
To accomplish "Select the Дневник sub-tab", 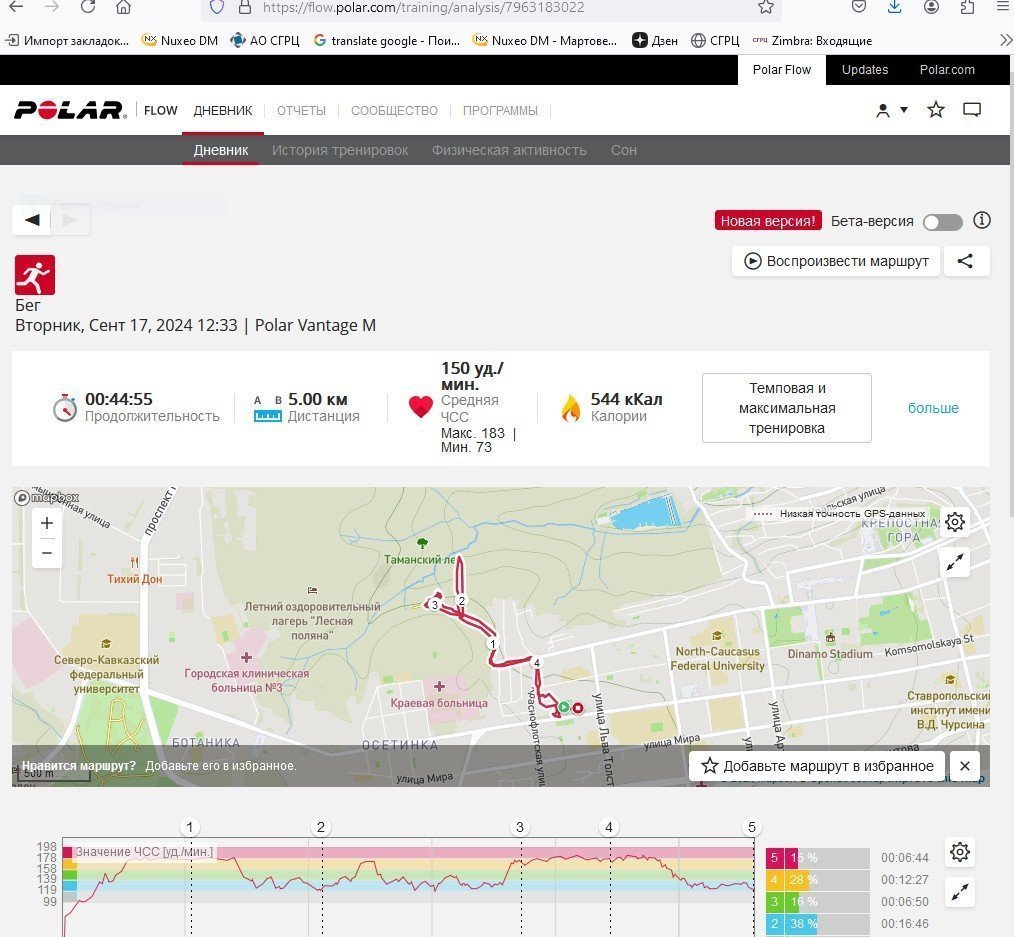I will pos(221,150).
